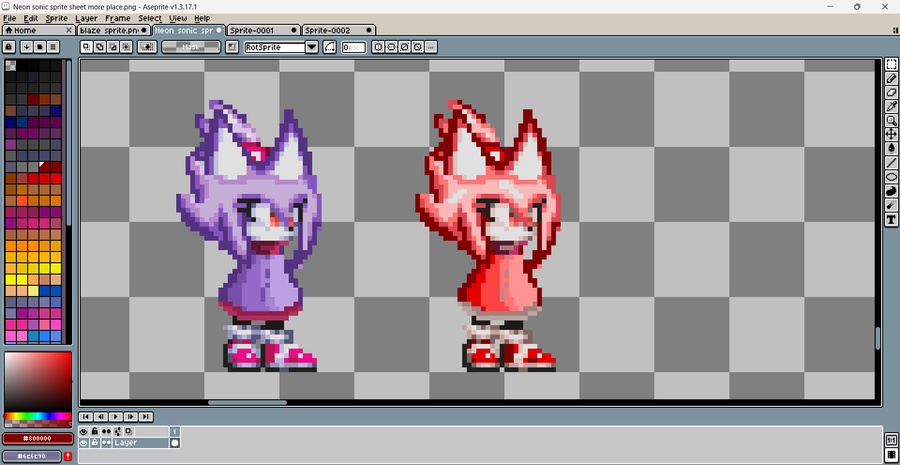Click the background color swatch button

click(x=32, y=456)
